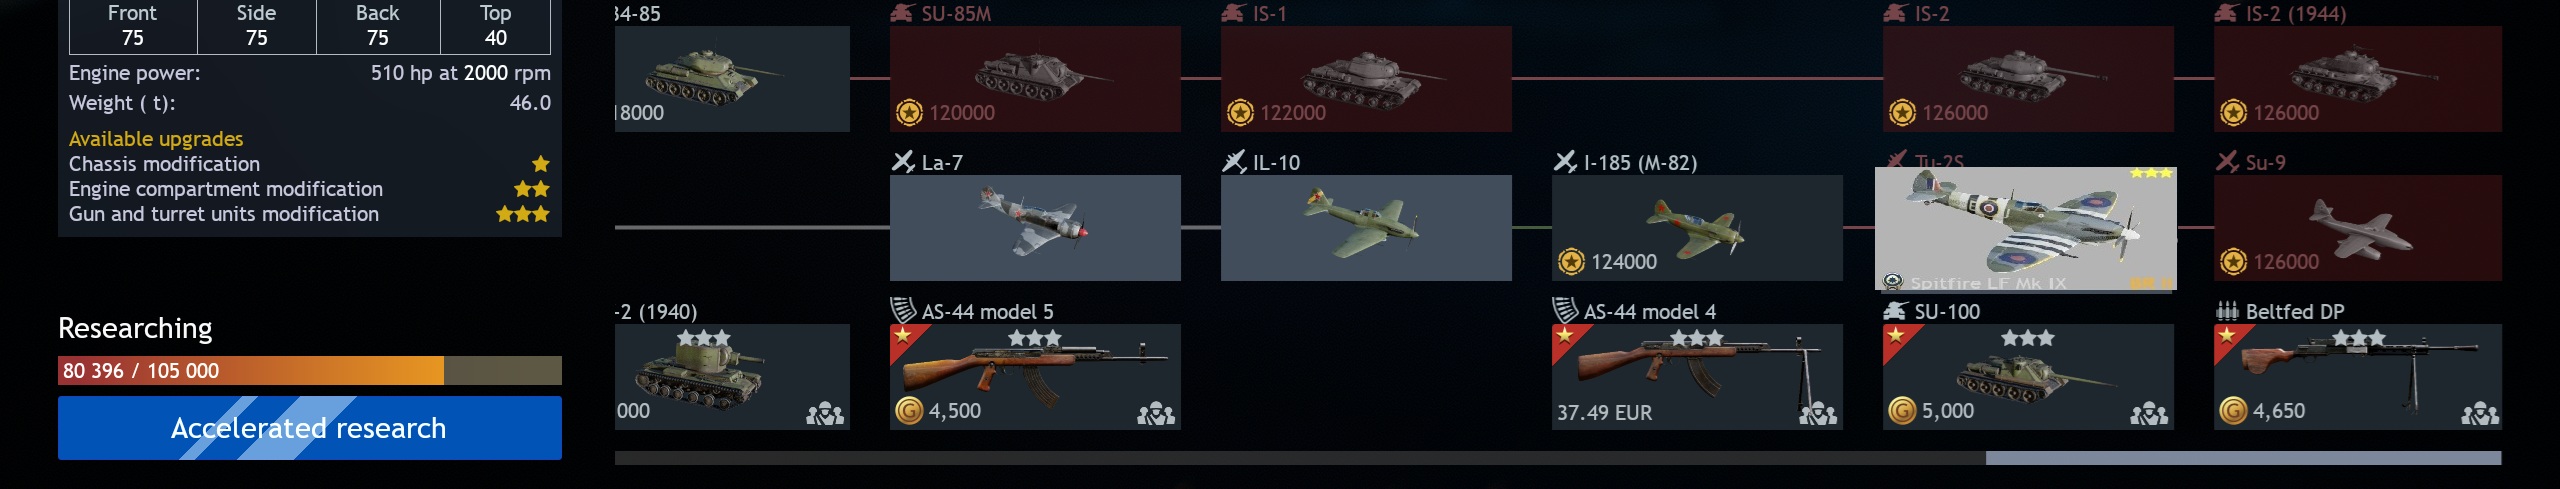The width and height of the screenshot is (2560, 489).
Task: Click the red star badge on AS-44 model 4
Action: [1566, 337]
